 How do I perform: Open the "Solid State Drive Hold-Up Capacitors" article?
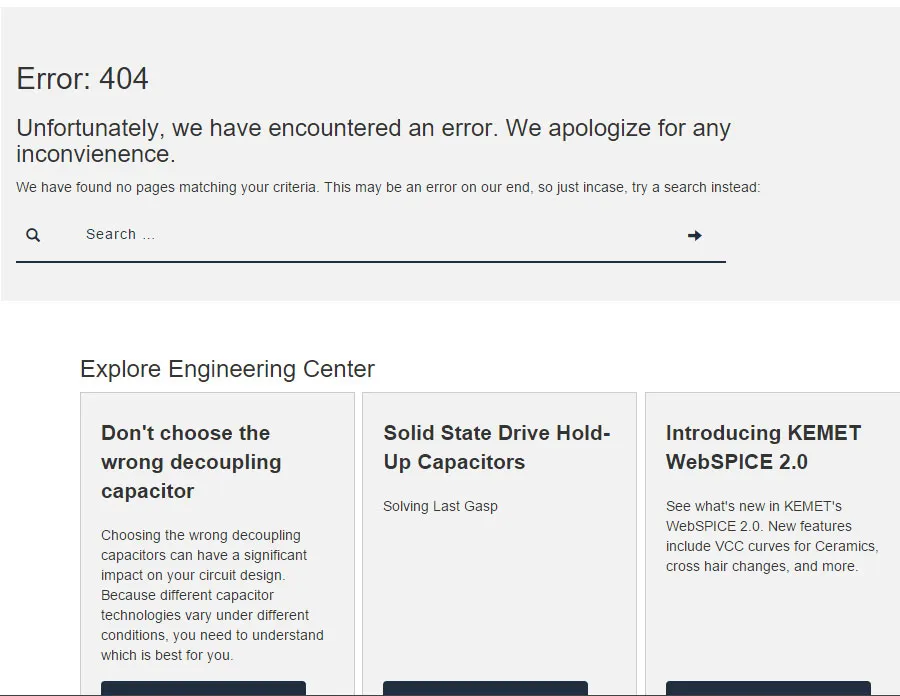[x=497, y=447]
